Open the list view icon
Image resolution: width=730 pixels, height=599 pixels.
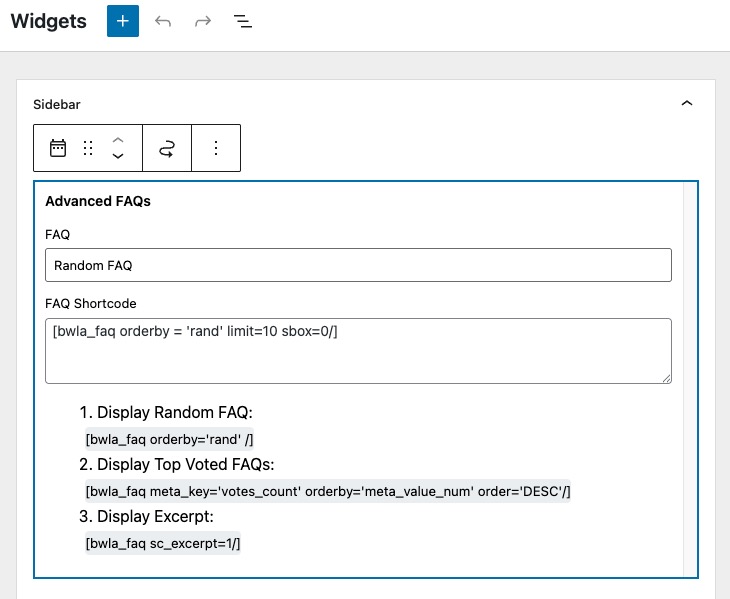243,21
